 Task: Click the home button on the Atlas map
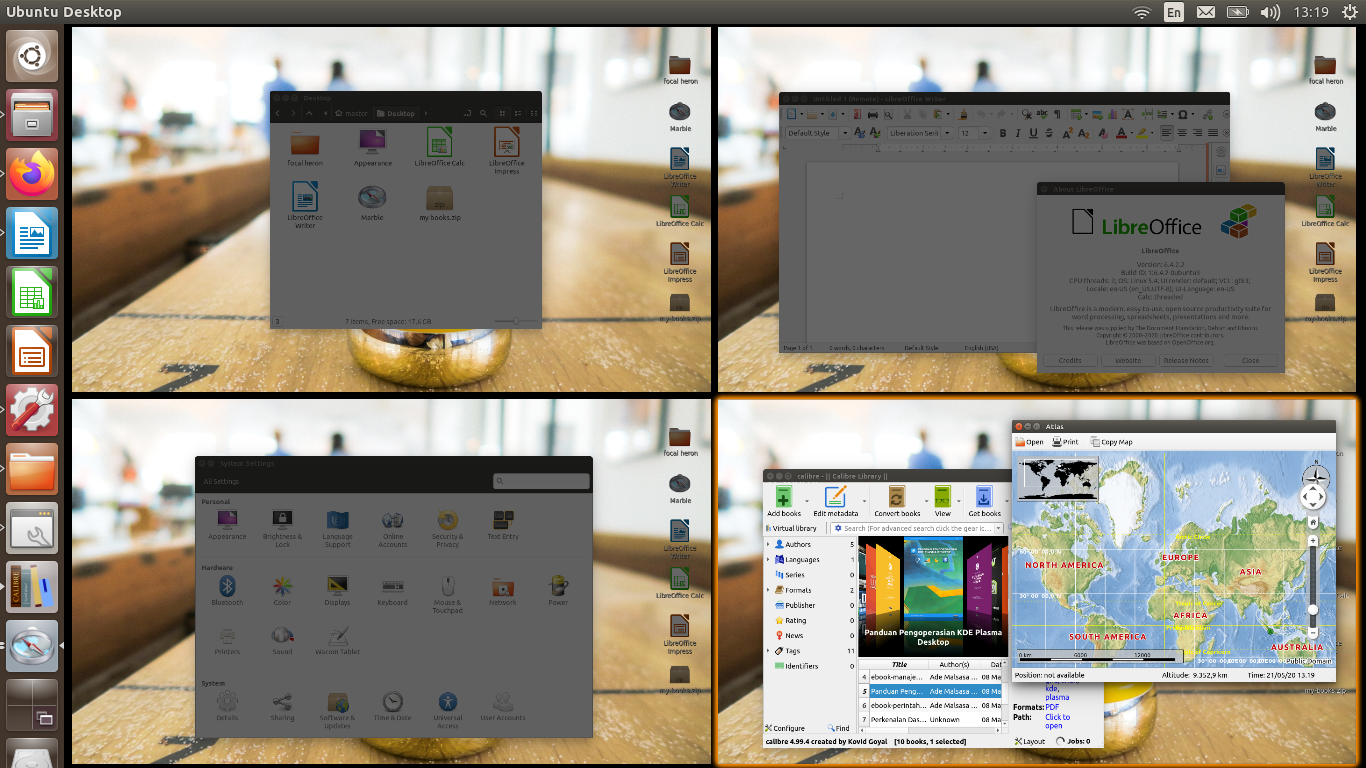click(x=1313, y=522)
